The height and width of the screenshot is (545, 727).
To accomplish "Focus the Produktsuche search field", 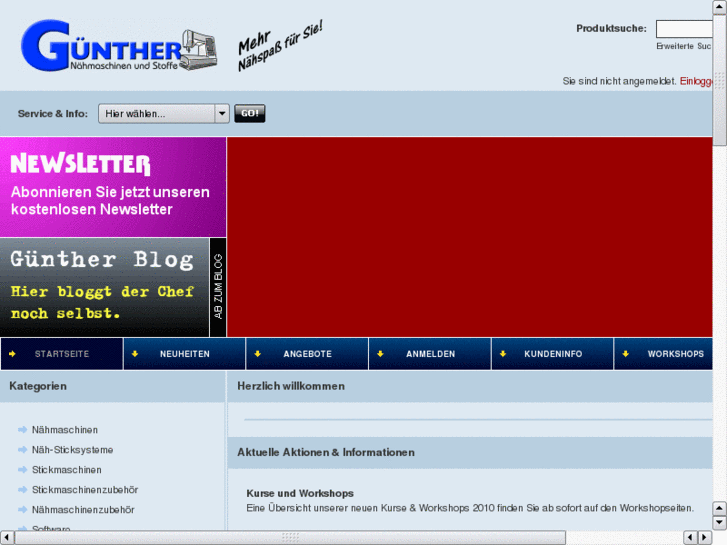I will [684, 29].
